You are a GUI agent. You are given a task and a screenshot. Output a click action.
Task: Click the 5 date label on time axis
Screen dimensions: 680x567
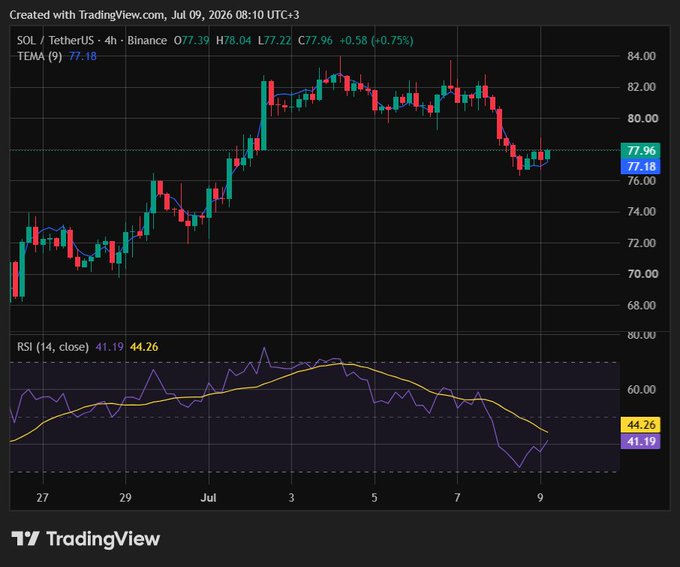(x=374, y=498)
